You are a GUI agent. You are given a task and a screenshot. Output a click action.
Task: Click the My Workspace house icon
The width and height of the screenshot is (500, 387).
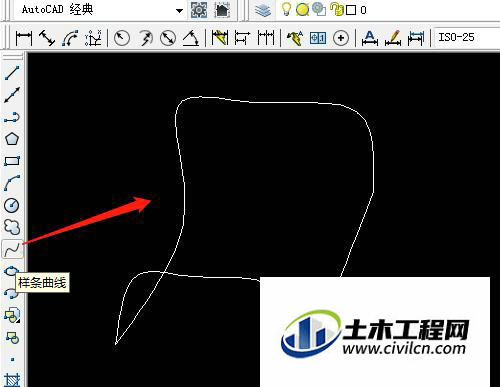pos(223,10)
